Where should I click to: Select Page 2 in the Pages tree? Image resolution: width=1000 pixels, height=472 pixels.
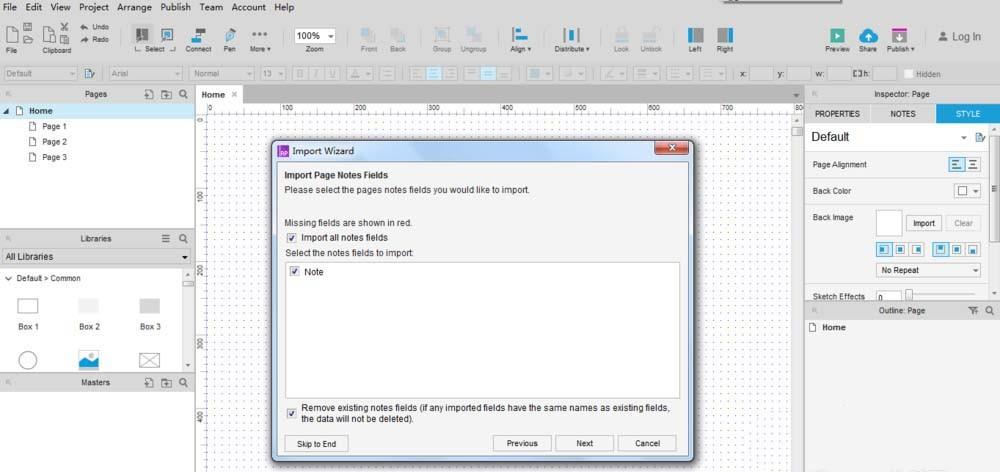coord(54,142)
